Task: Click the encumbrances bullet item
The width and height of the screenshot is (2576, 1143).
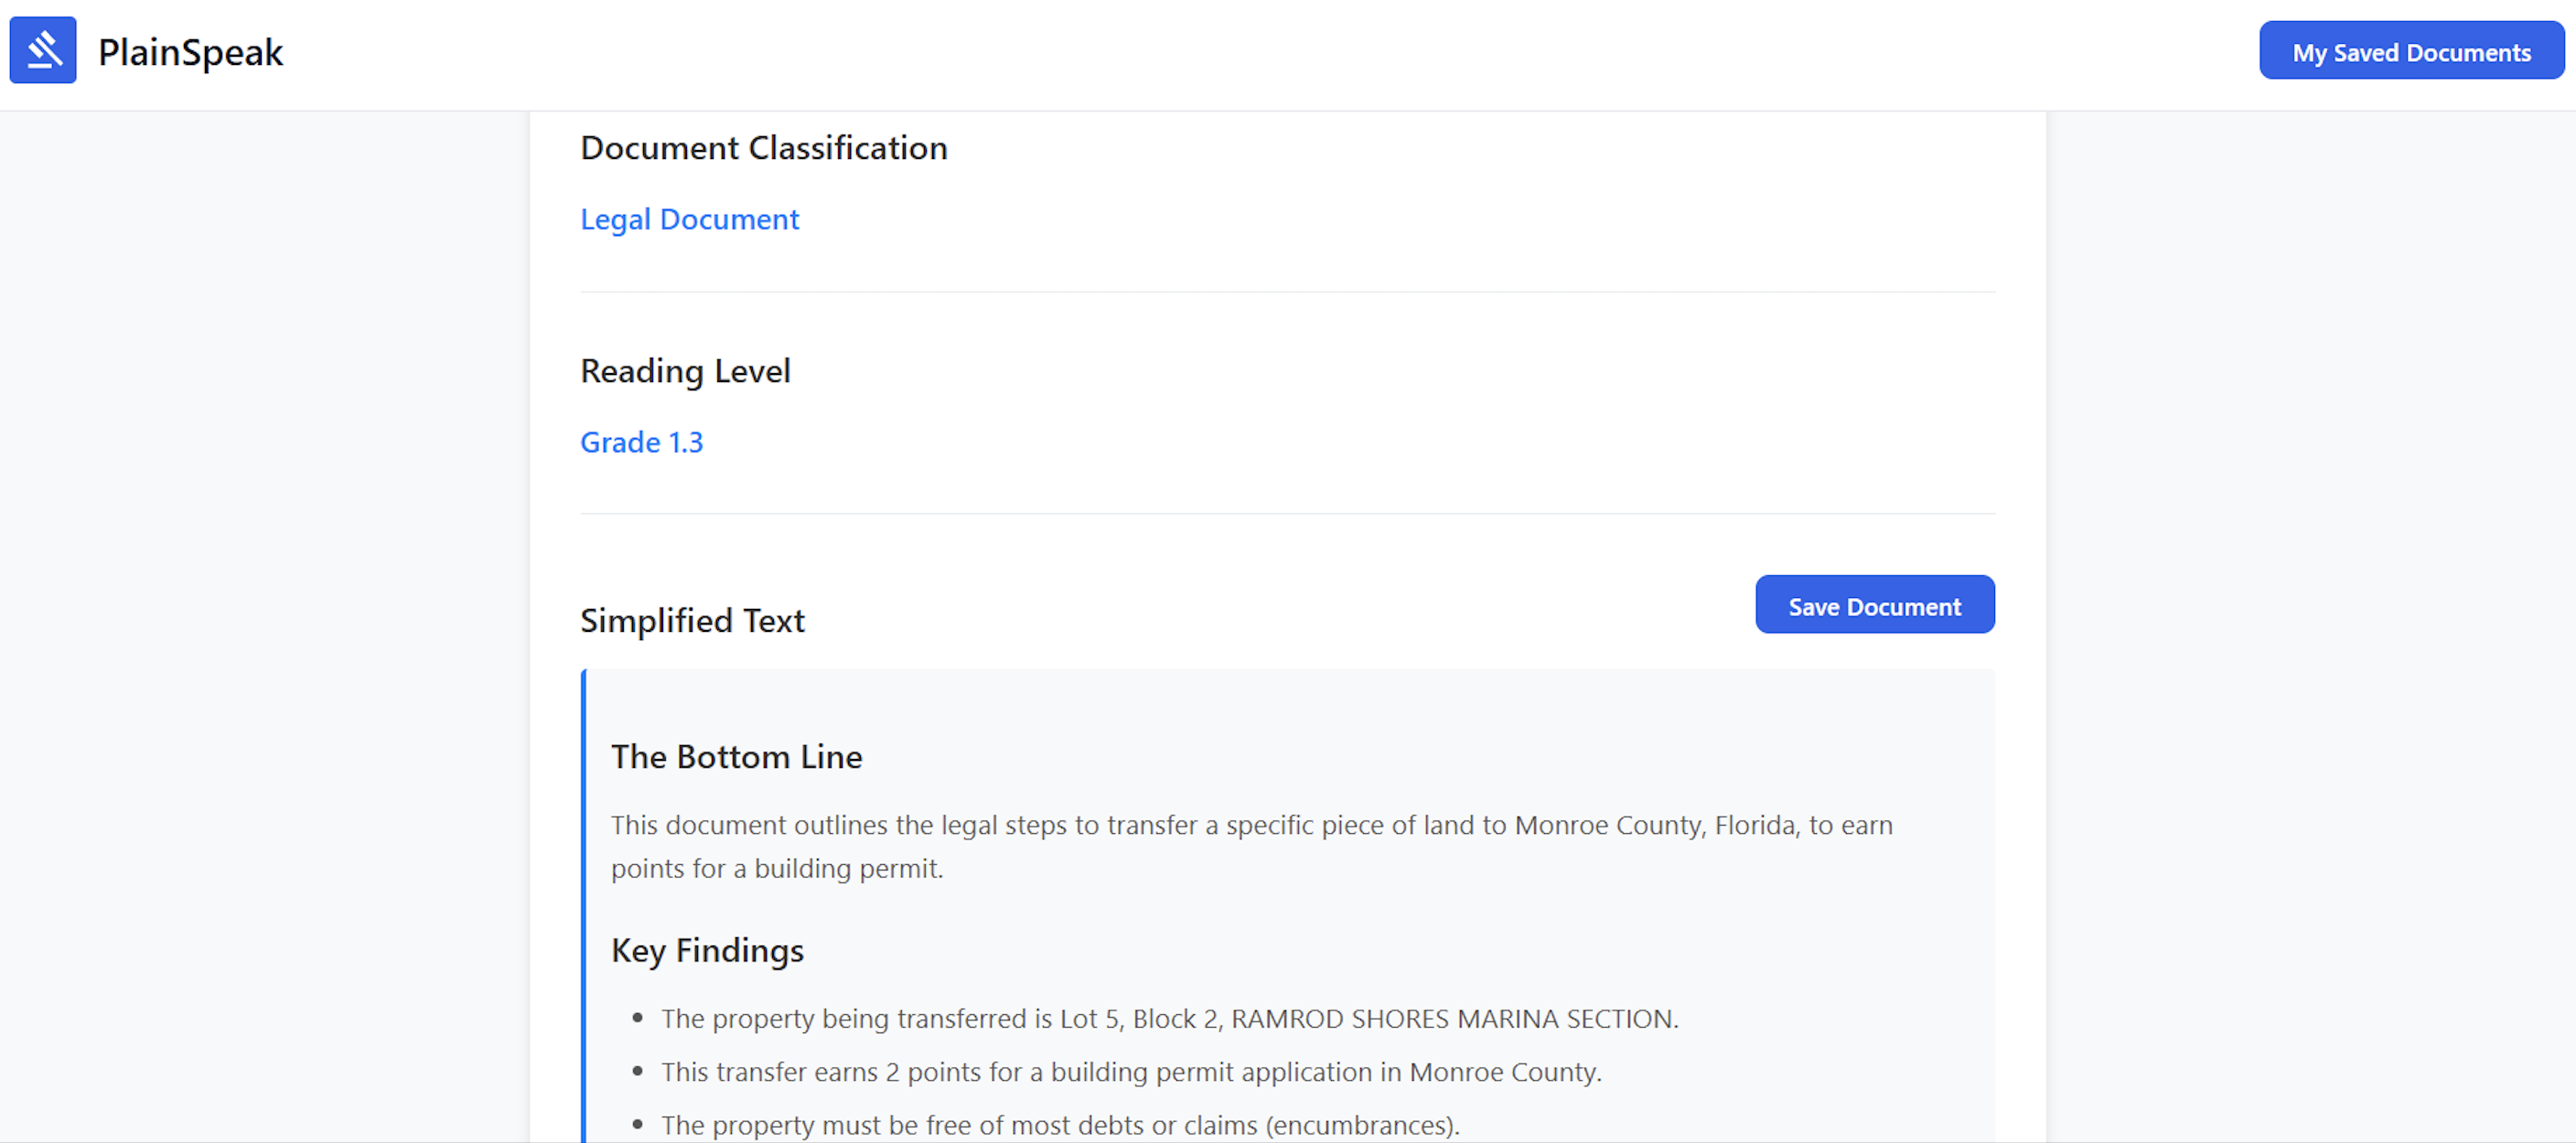Action: click(x=1060, y=1125)
